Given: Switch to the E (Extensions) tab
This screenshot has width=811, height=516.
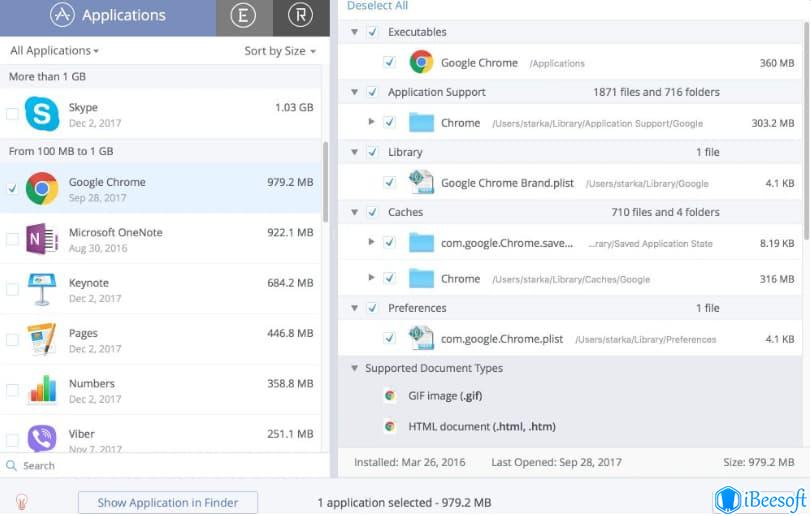Looking at the screenshot, I should click(244, 16).
